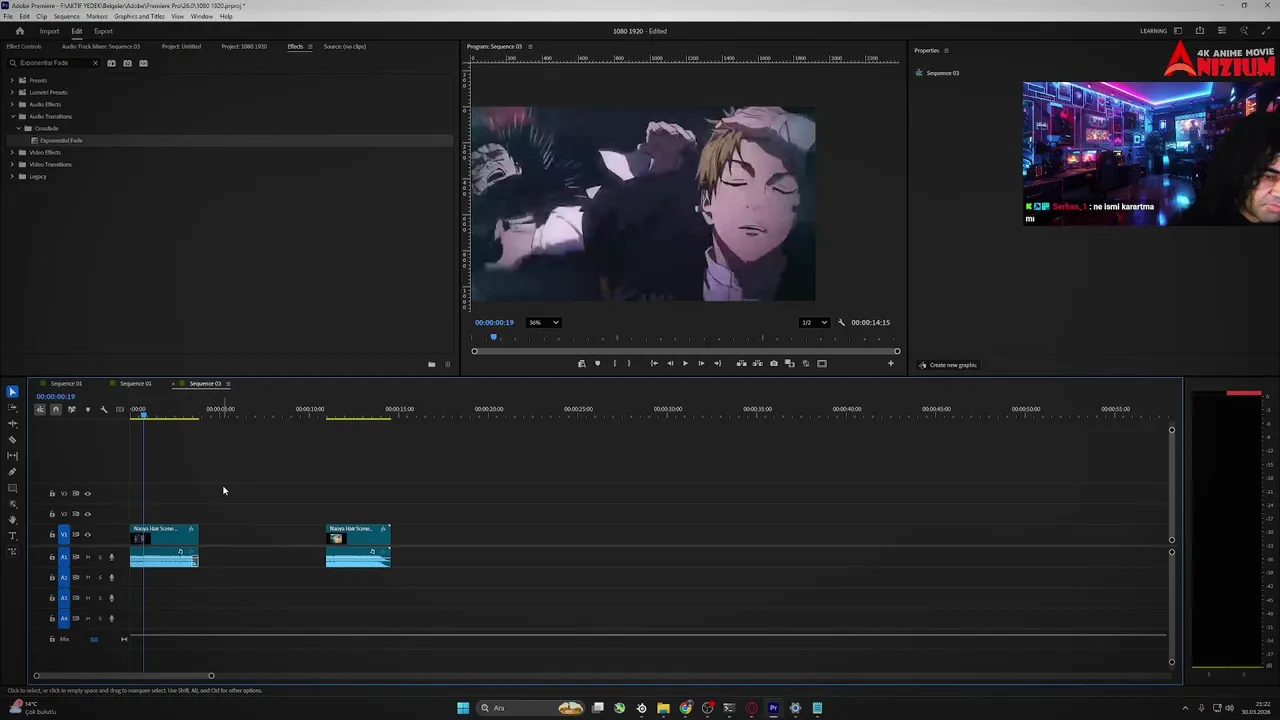The width and height of the screenshot is (1280, 720).
Task: Select the Type tool
Action: 12,536
